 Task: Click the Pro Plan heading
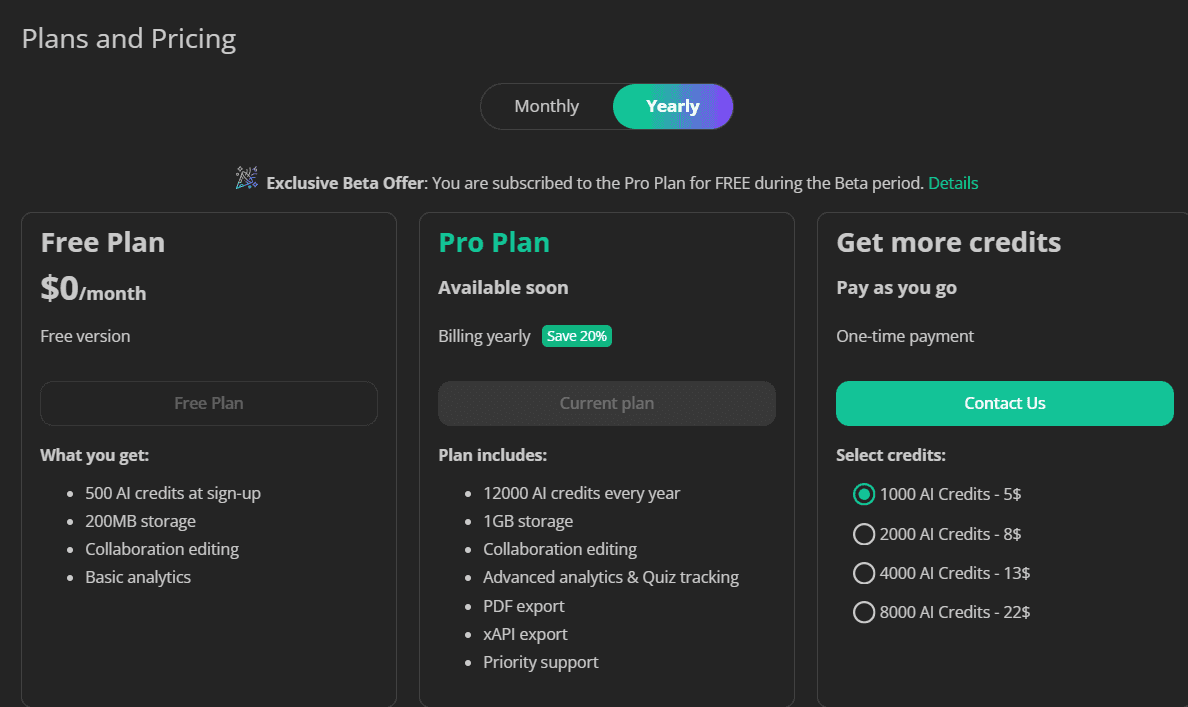point(494,242)
